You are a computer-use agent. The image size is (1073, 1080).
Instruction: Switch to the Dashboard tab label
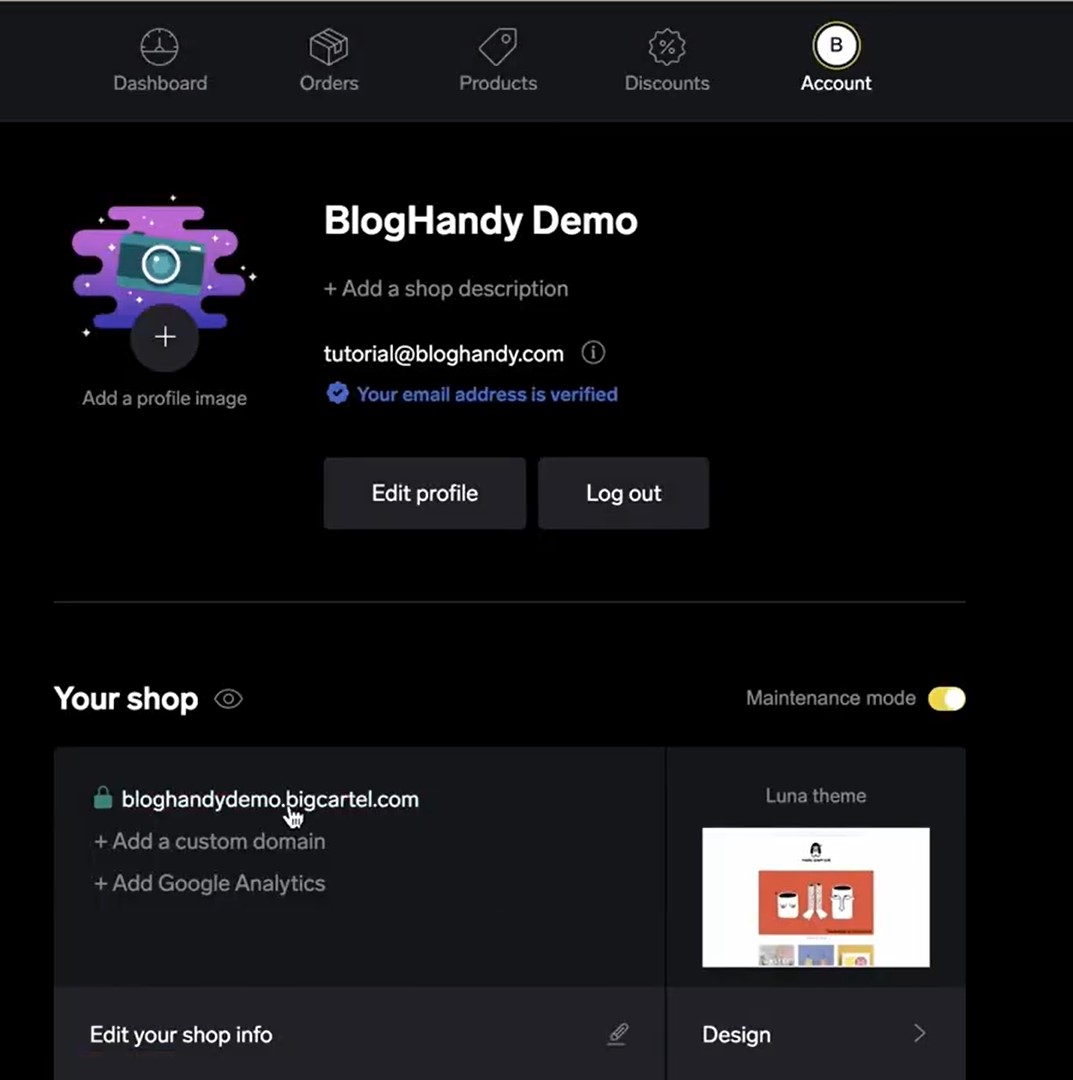pos(160,83)
